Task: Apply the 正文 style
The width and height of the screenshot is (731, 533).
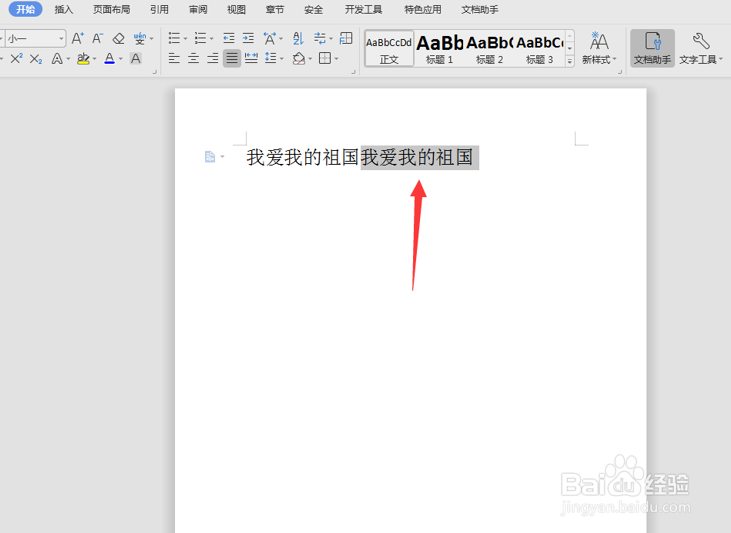Action: tap(389, 49)
